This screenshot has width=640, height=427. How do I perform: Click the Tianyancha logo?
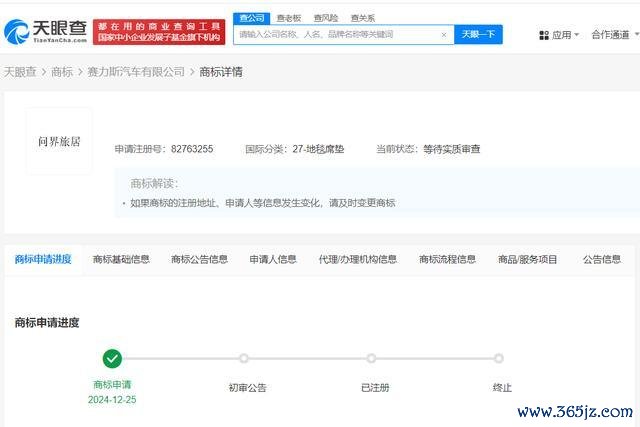(45, 31)
